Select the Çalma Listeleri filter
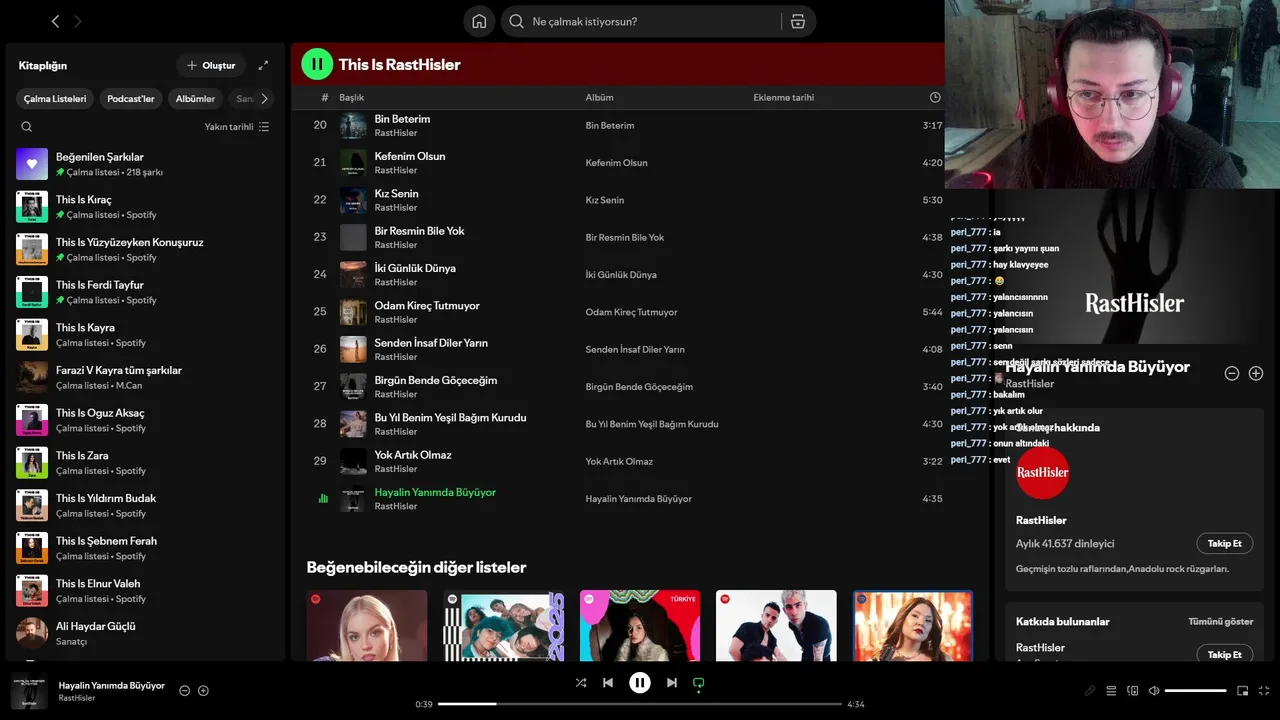 (x=55, y=99)
